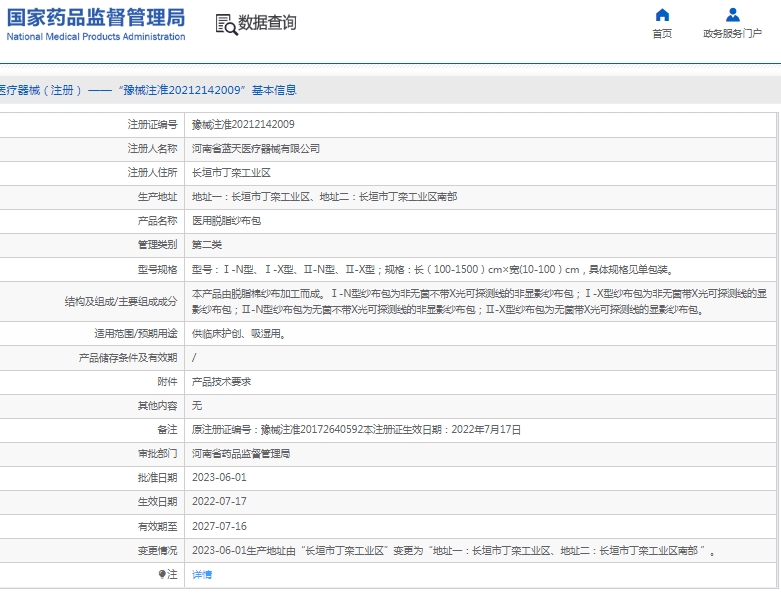Image resolution: width=781 pixels, height=594 pixels.
Task: Click the 型号规格 row label
Action: click(157, 269)
